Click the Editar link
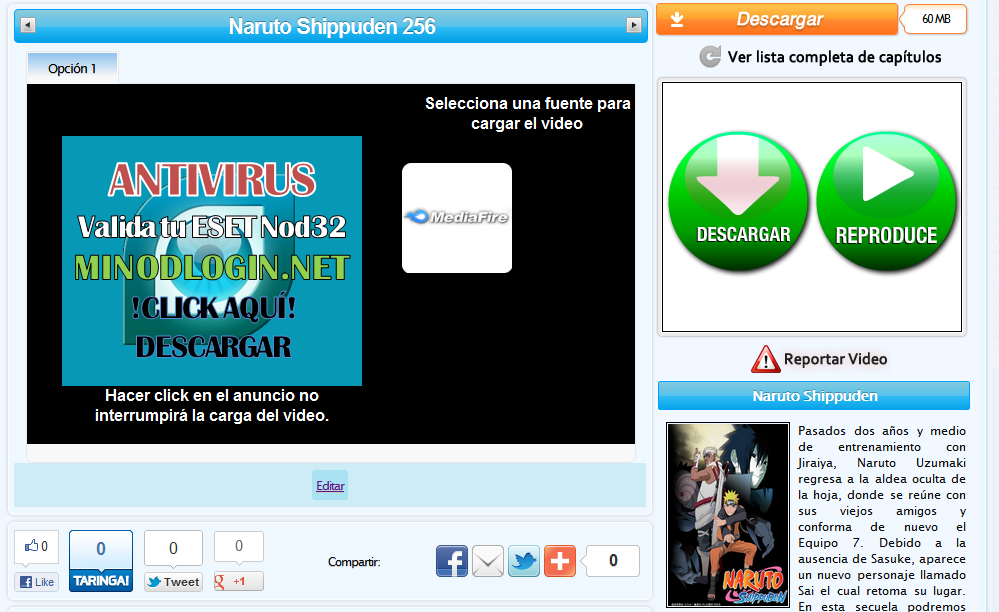Screen dimensions: 999x612 click(x=330, y=485)
